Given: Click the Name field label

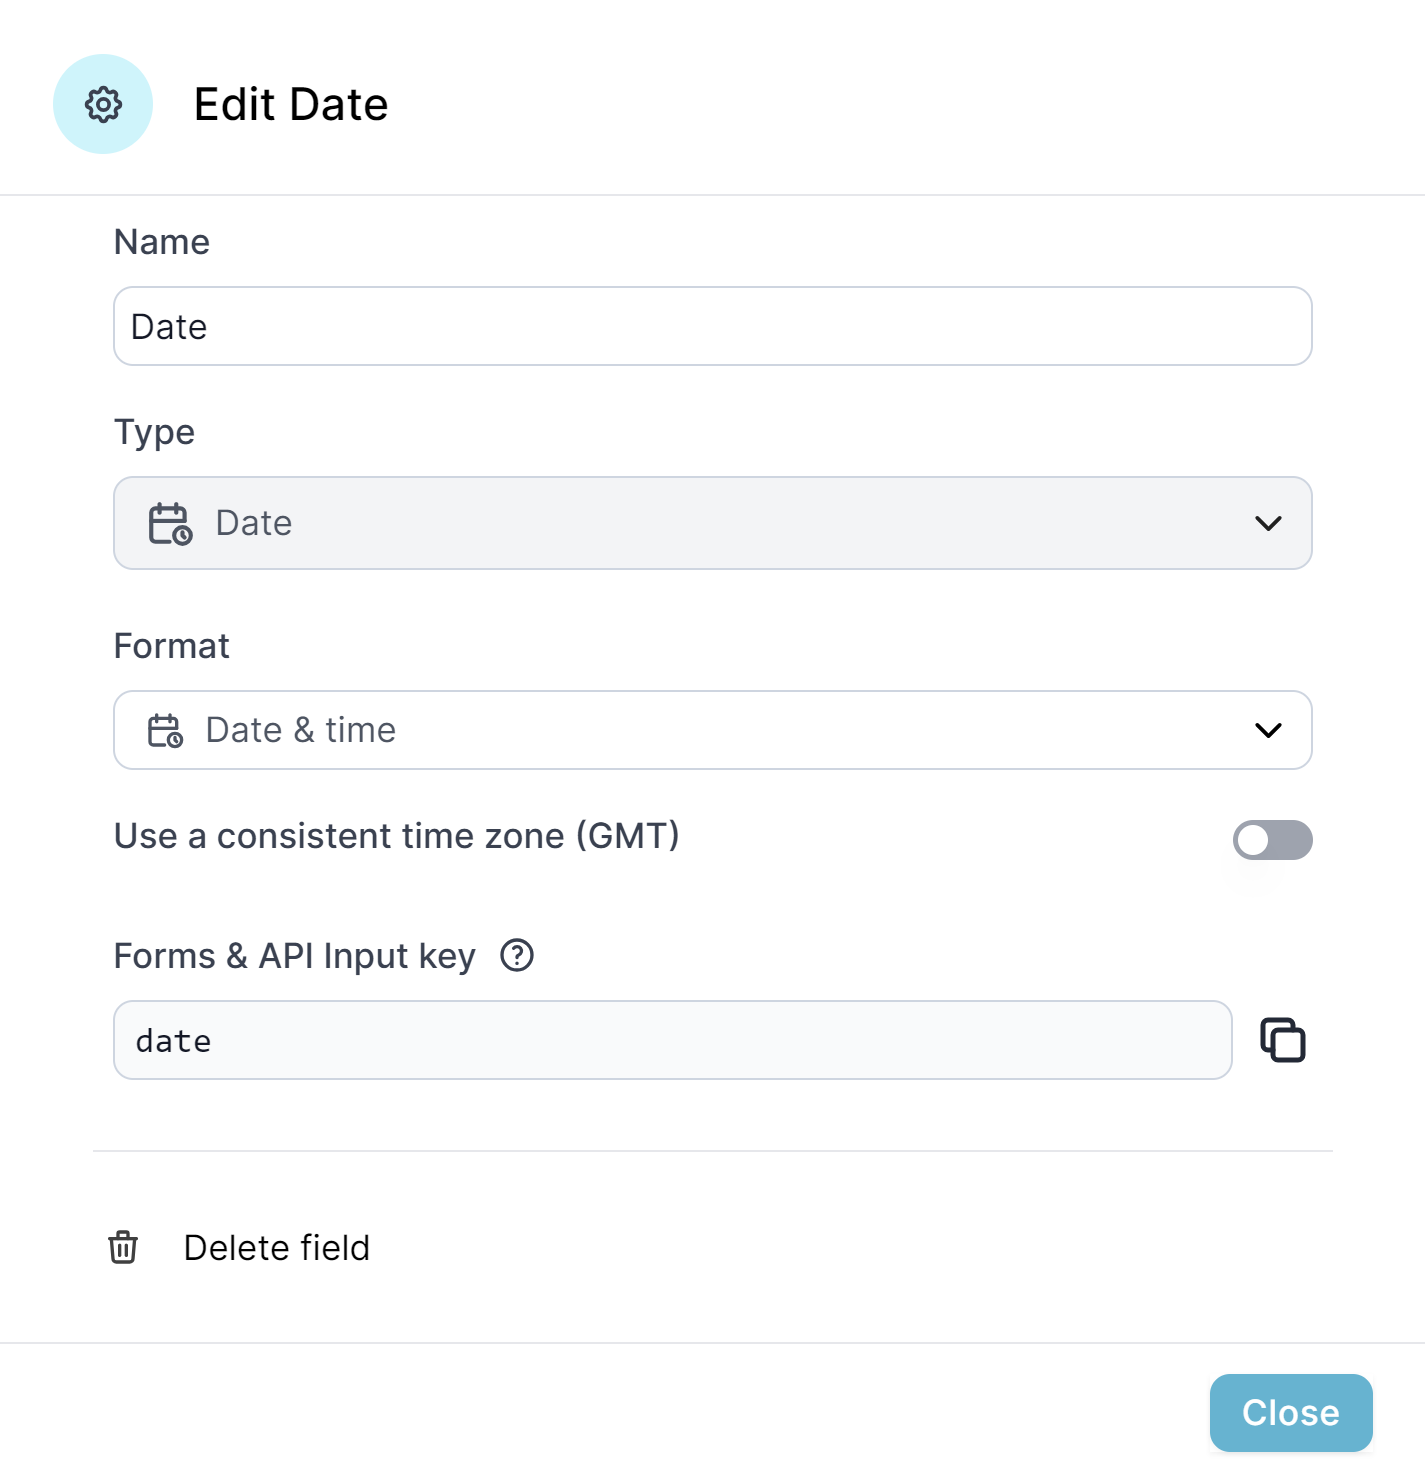Looking at the screenshot, I should tap(162, 242).
